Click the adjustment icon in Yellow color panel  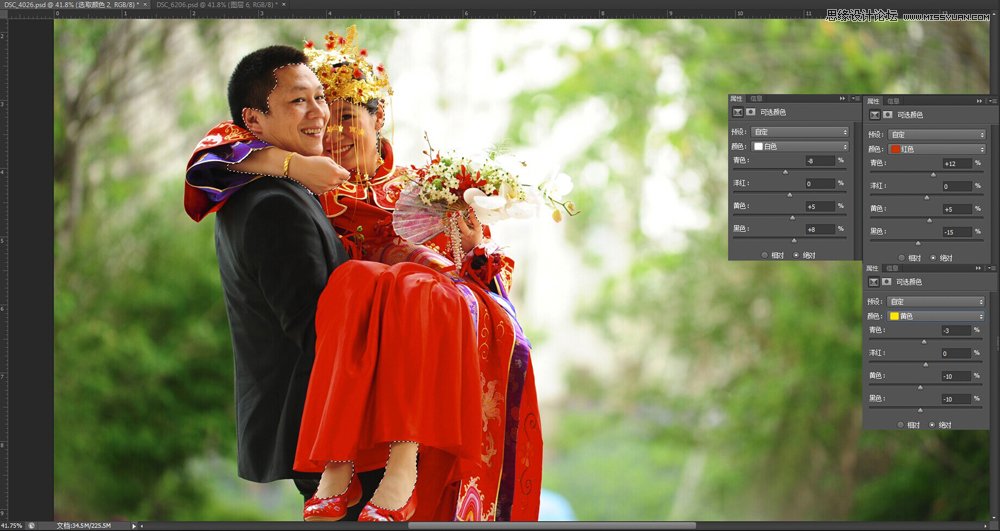tap(874, 282)
